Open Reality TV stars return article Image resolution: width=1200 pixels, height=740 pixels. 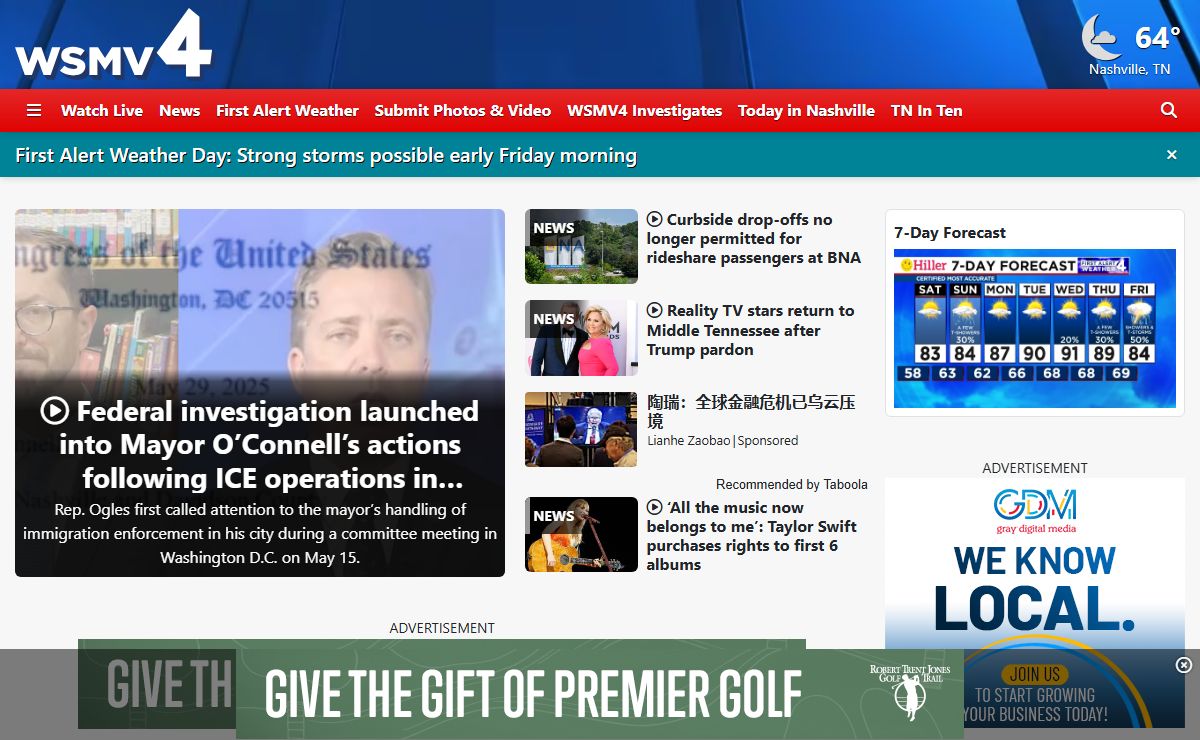(751, 330)
